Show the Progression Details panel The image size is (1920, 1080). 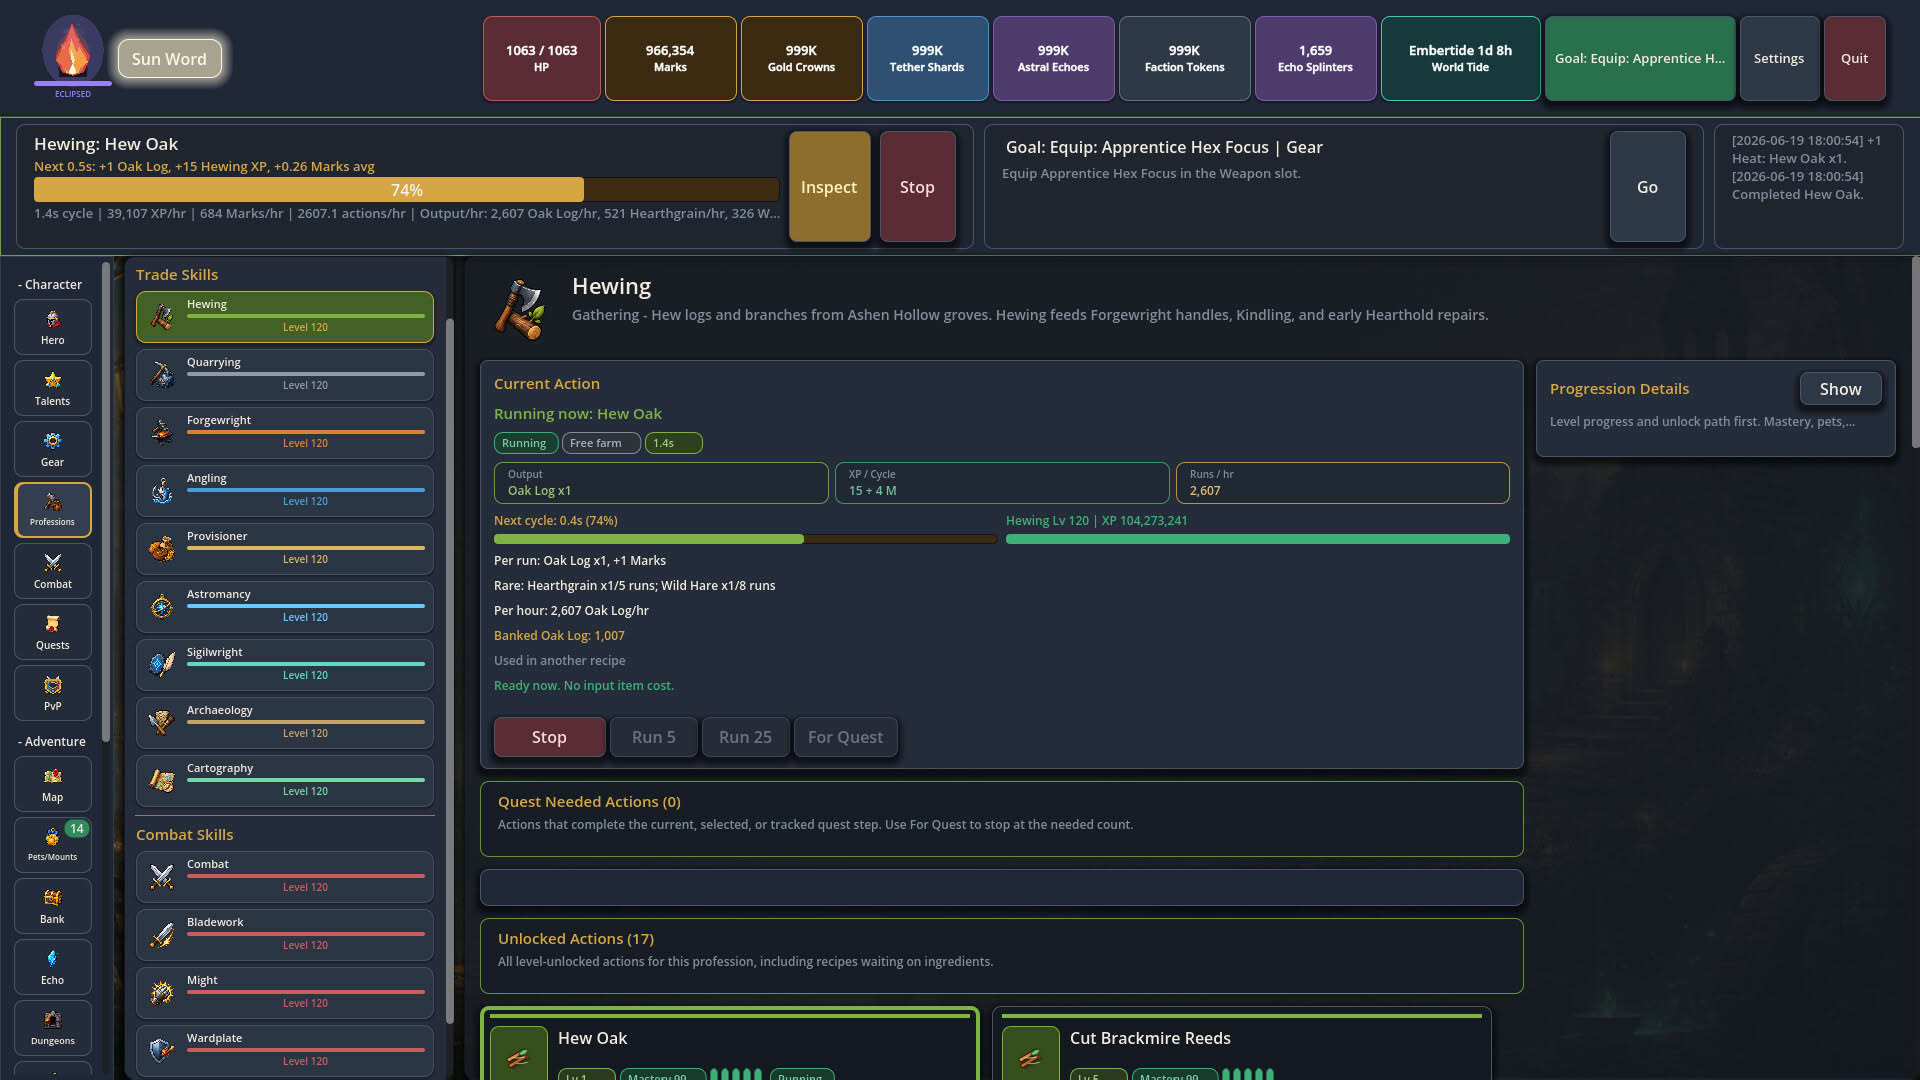(x=1840, y=389)
